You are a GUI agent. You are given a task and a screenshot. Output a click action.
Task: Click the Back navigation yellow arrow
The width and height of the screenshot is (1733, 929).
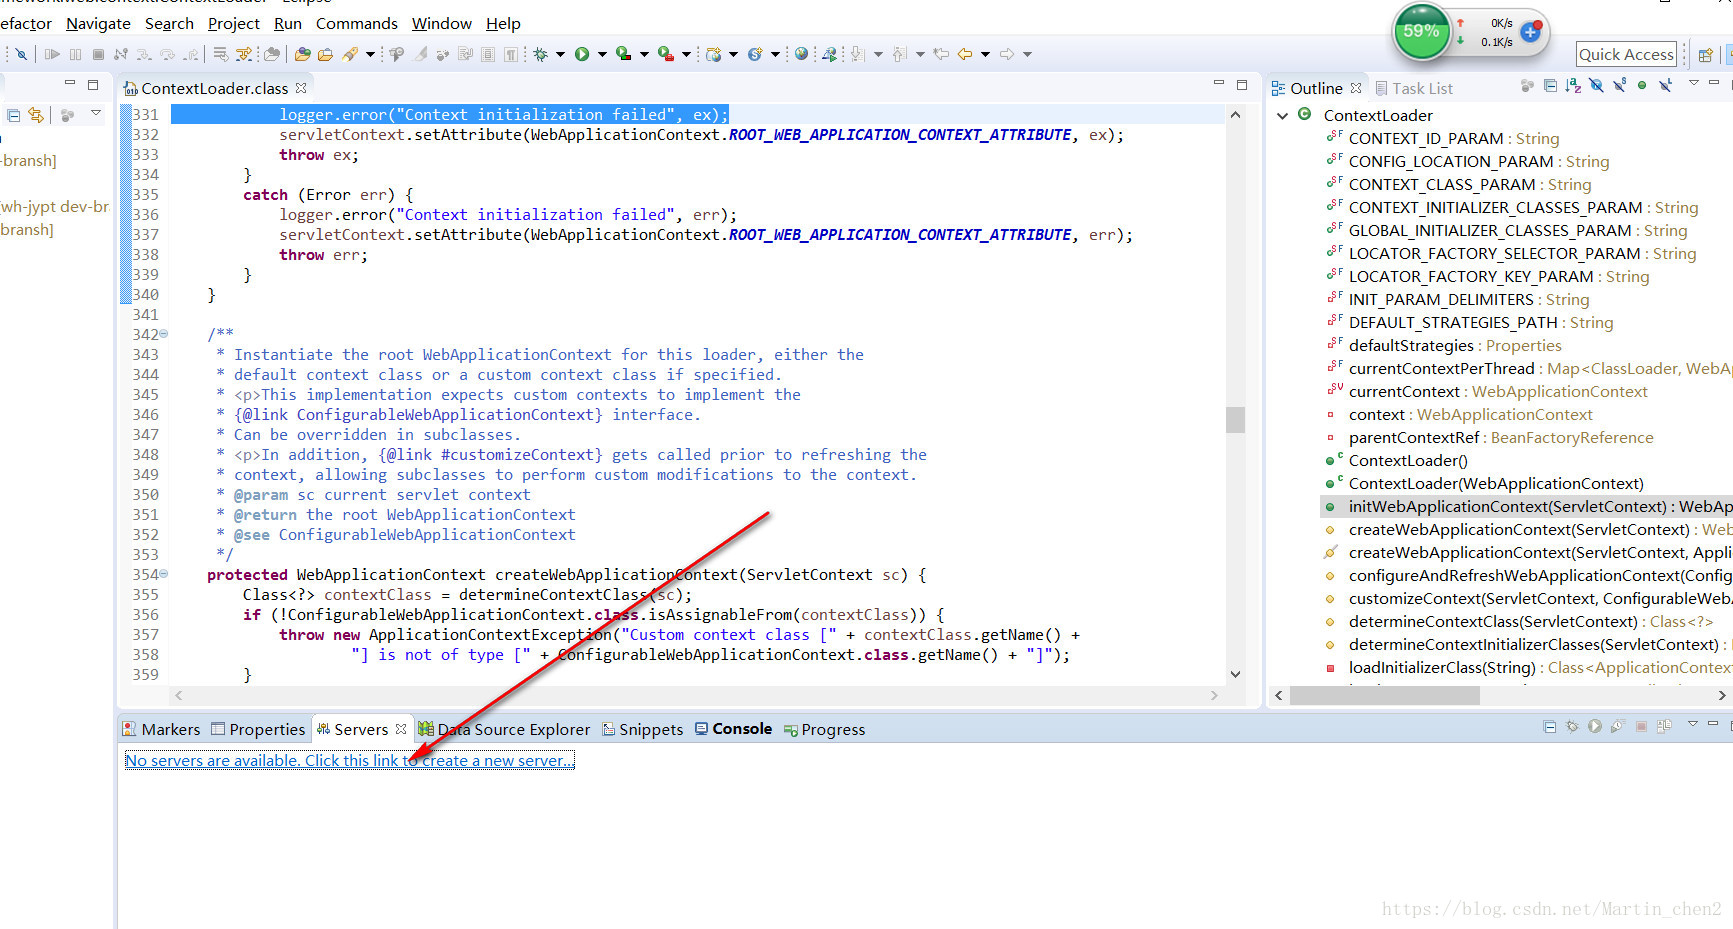click(x=964, y=54)
